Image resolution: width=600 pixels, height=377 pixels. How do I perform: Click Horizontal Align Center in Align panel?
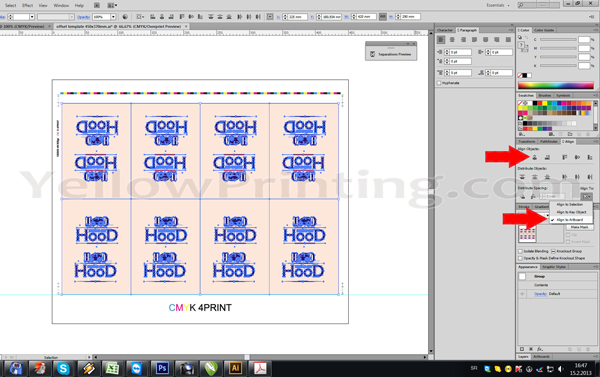[x=535, y=157]
